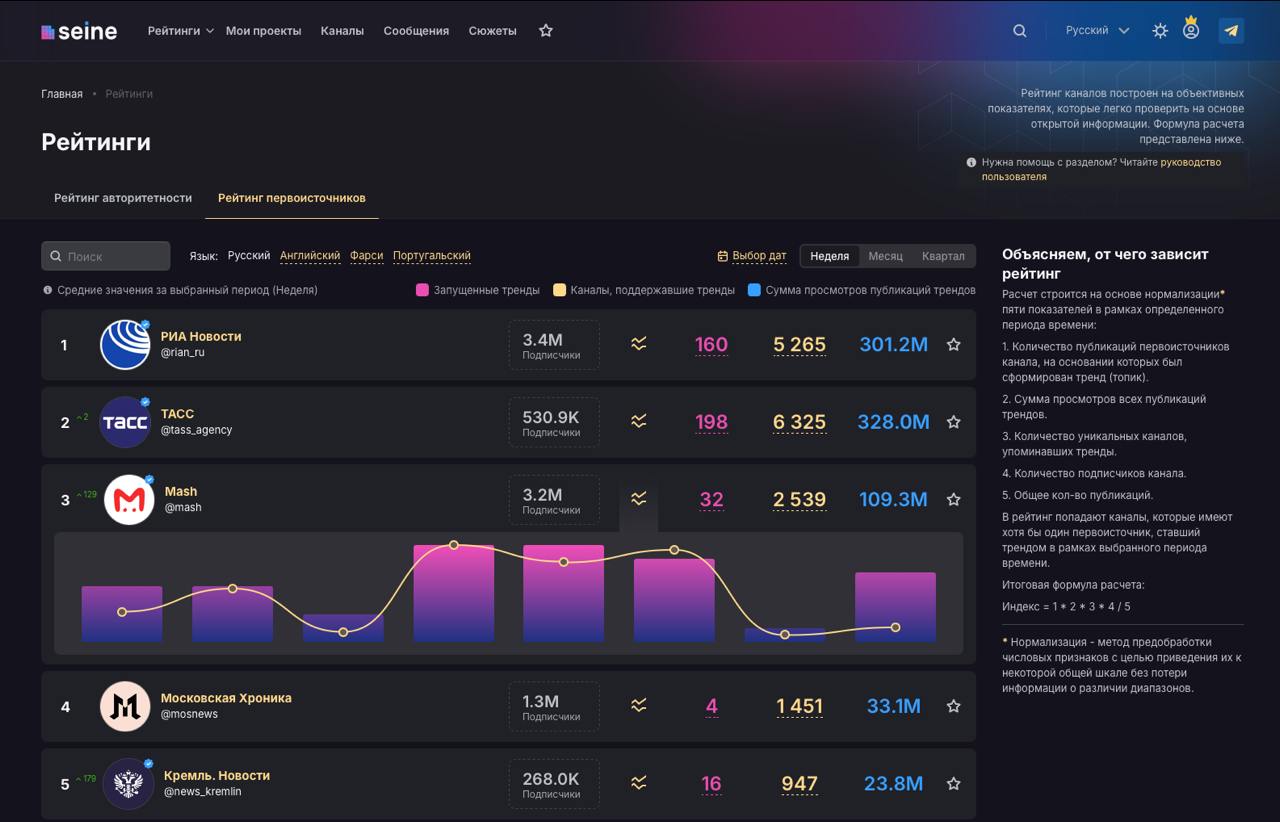Click the 6 325 supporting channels value
This screenshot has height=822, width=1280.
pyautogui.click(x=800, y=422)
